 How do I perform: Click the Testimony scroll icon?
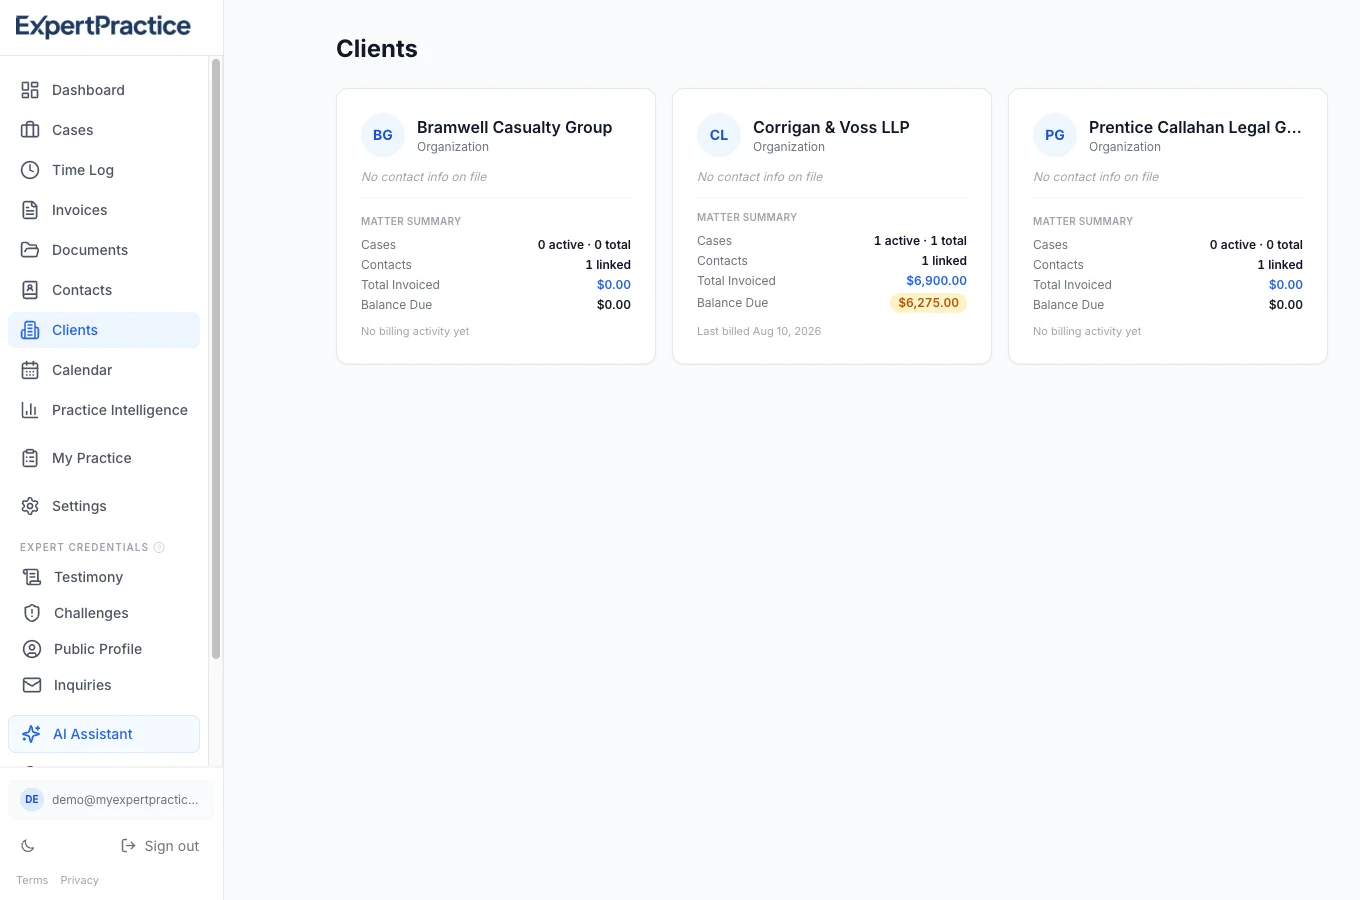(32, 577)
